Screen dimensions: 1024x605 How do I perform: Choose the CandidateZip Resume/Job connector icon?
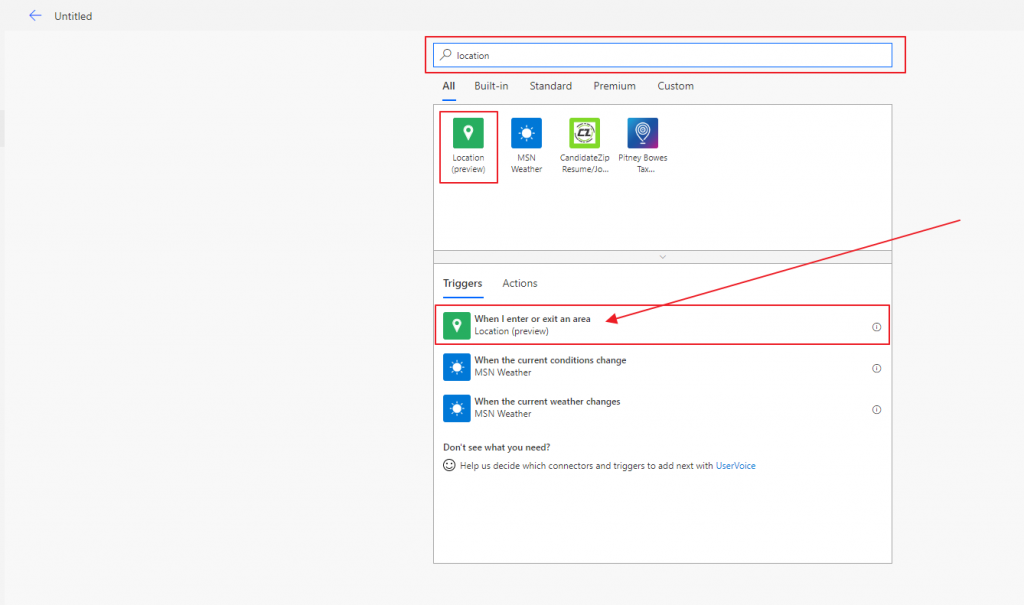tap(584, 133)
